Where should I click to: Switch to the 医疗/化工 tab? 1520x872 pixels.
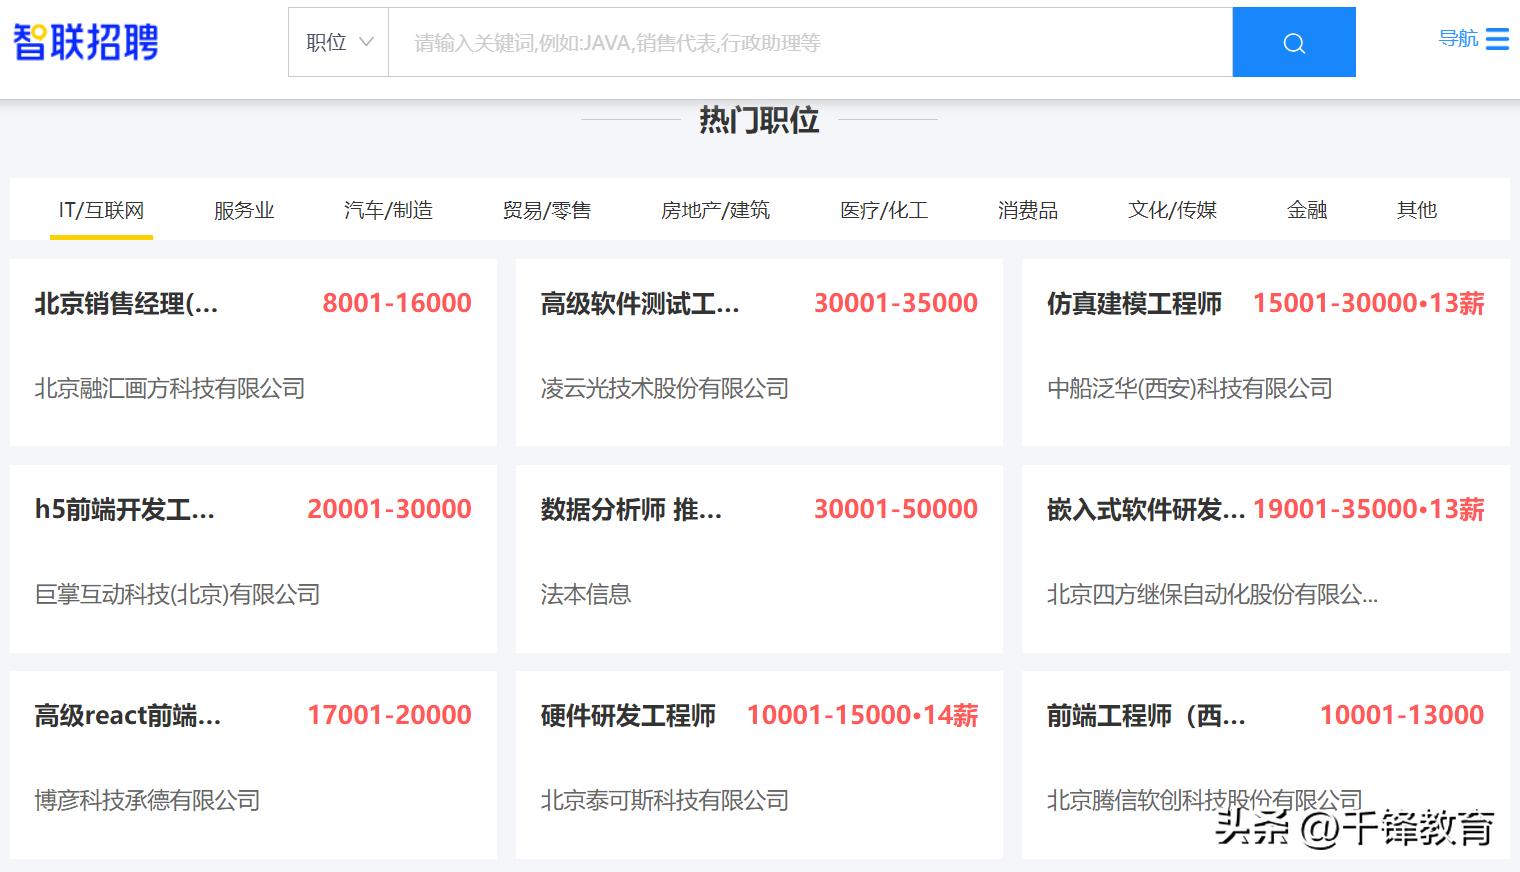click(x=884, y=210)
